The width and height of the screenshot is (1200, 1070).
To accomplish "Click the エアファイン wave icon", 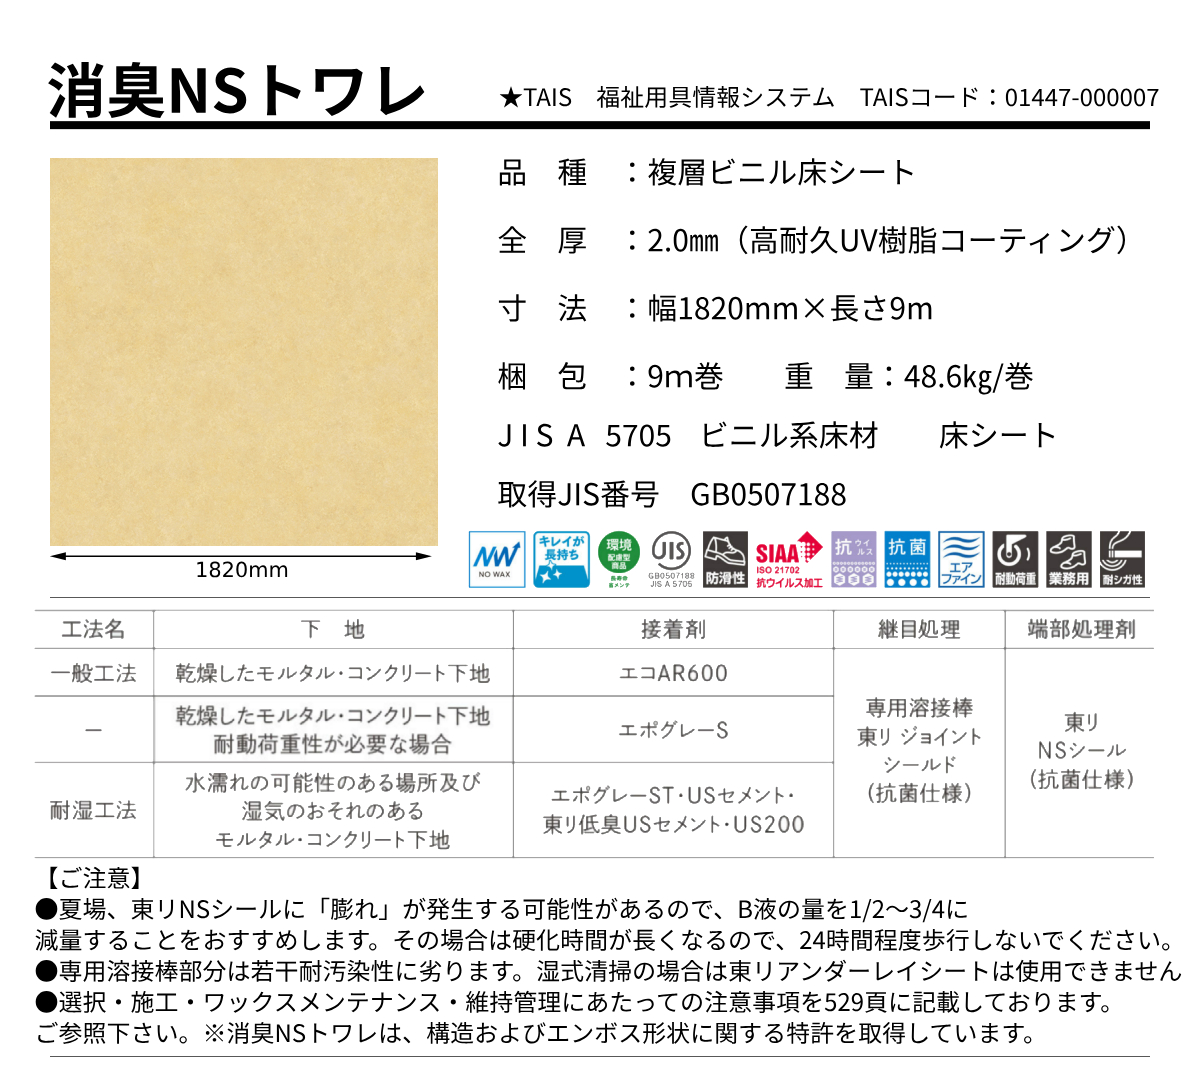I will [961, 559].
